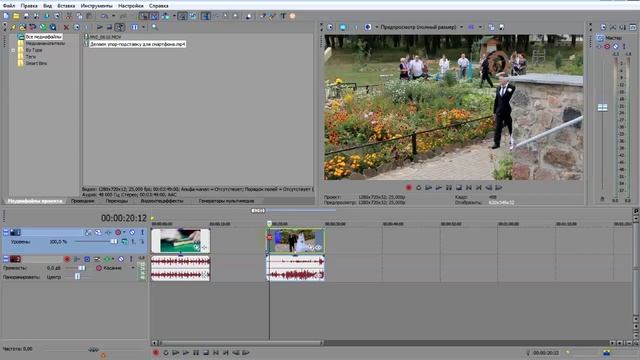Image resolution: width=640 pixels, height=360 pixels.
Task: Send preview to external monitor icon
Action: 343,27
